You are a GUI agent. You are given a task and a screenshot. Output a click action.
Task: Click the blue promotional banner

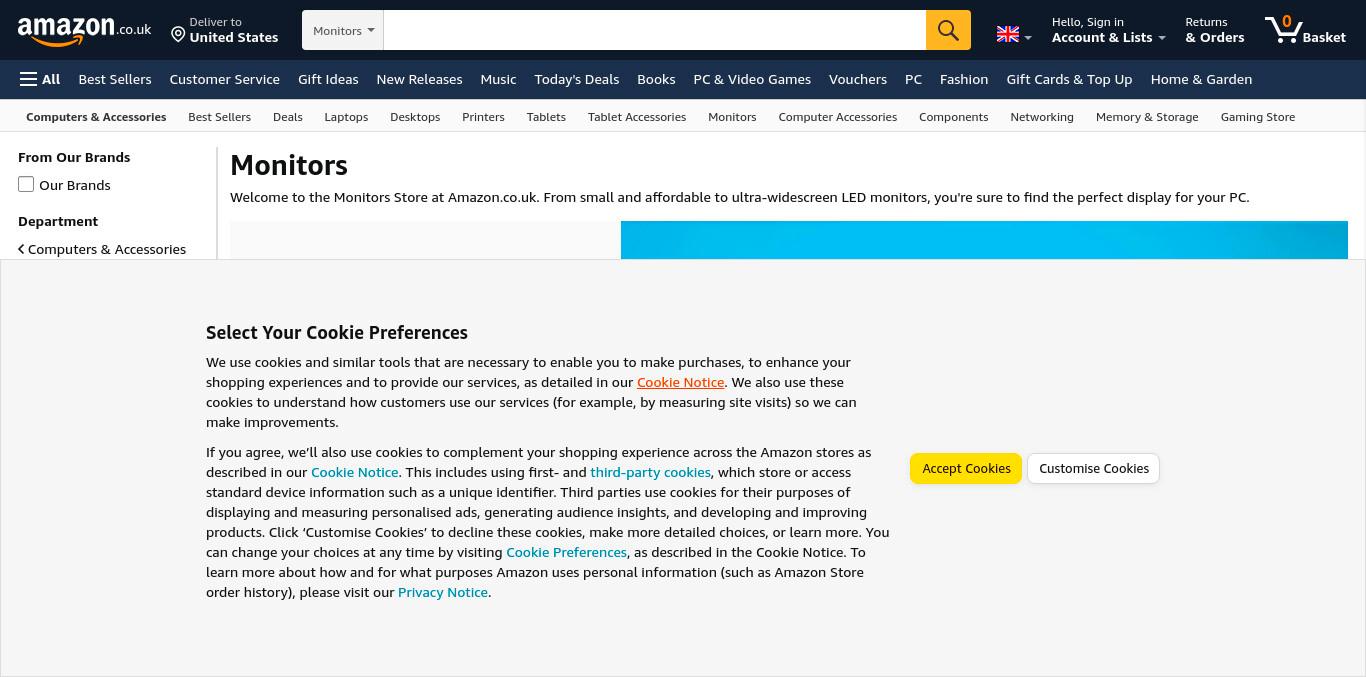click(x=984, y=240)
